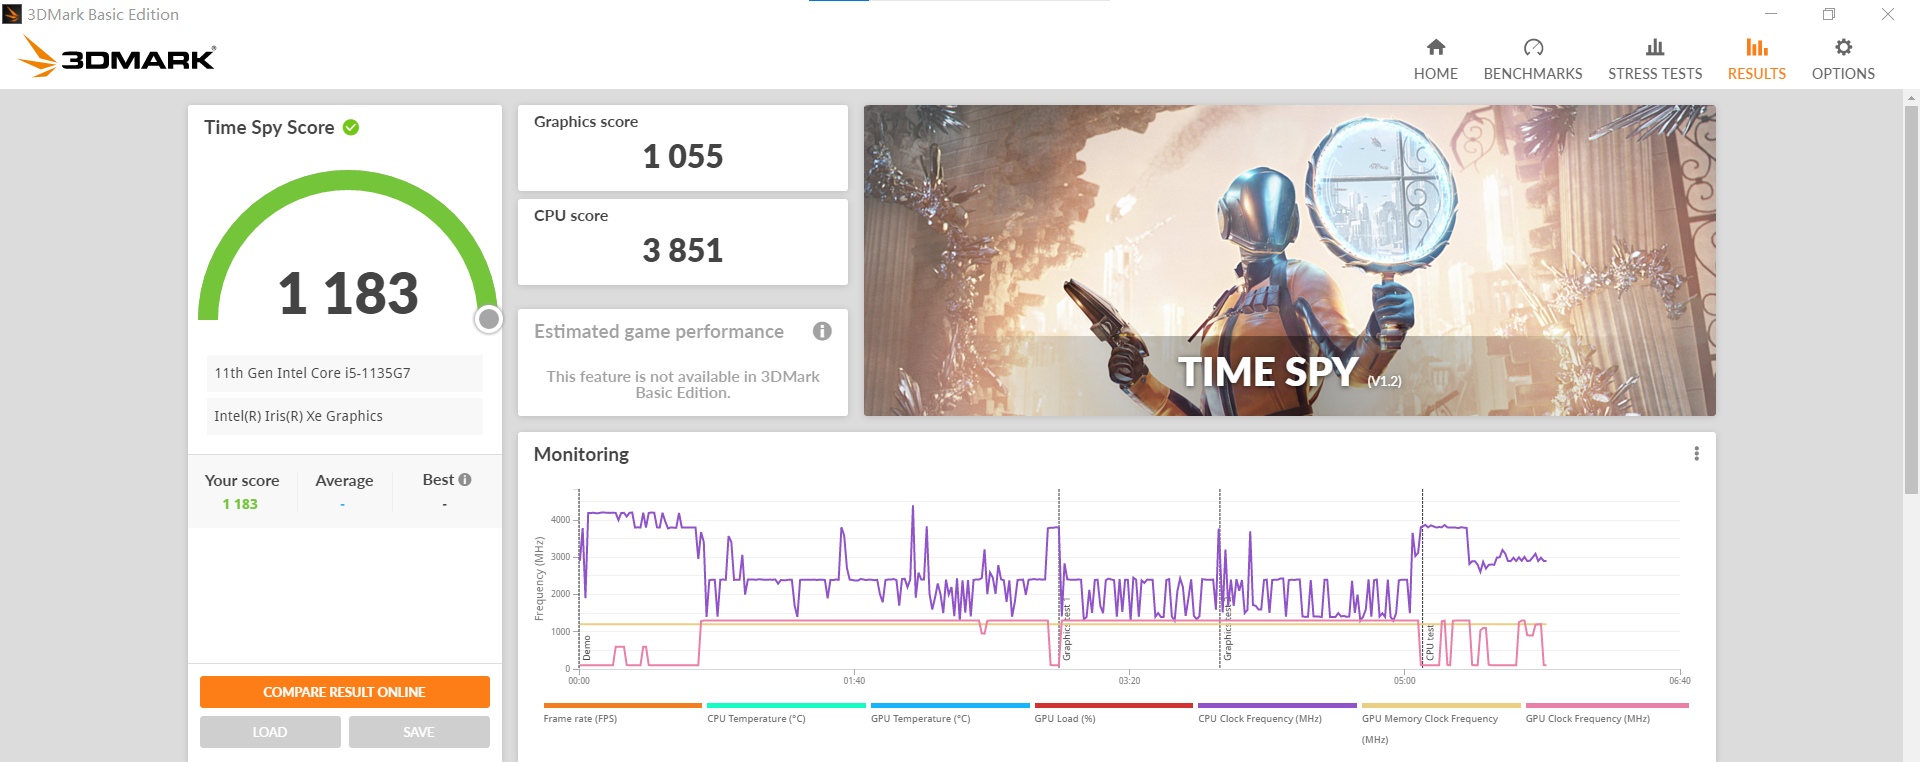Click the CPU test marker on the chart

click(x=1430, y=642)
